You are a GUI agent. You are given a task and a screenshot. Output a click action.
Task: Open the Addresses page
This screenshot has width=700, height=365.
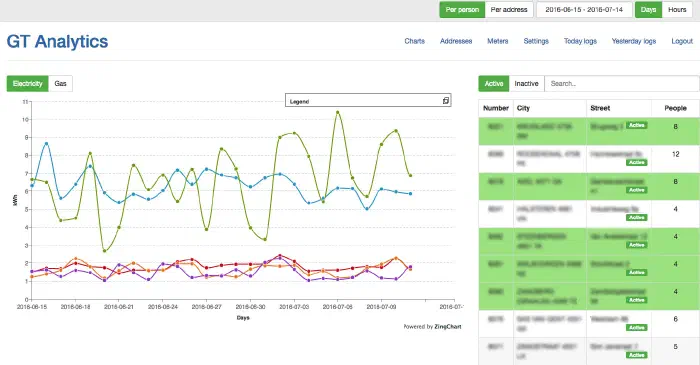click(456, 41)
